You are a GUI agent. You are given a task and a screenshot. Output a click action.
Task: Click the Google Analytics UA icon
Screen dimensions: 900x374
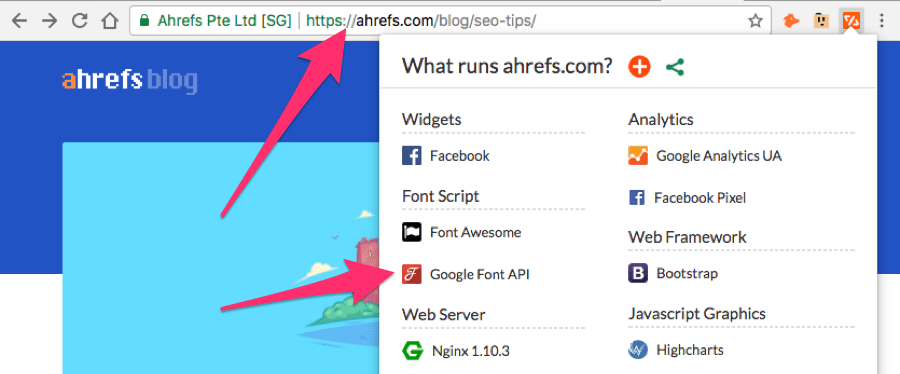638,155
